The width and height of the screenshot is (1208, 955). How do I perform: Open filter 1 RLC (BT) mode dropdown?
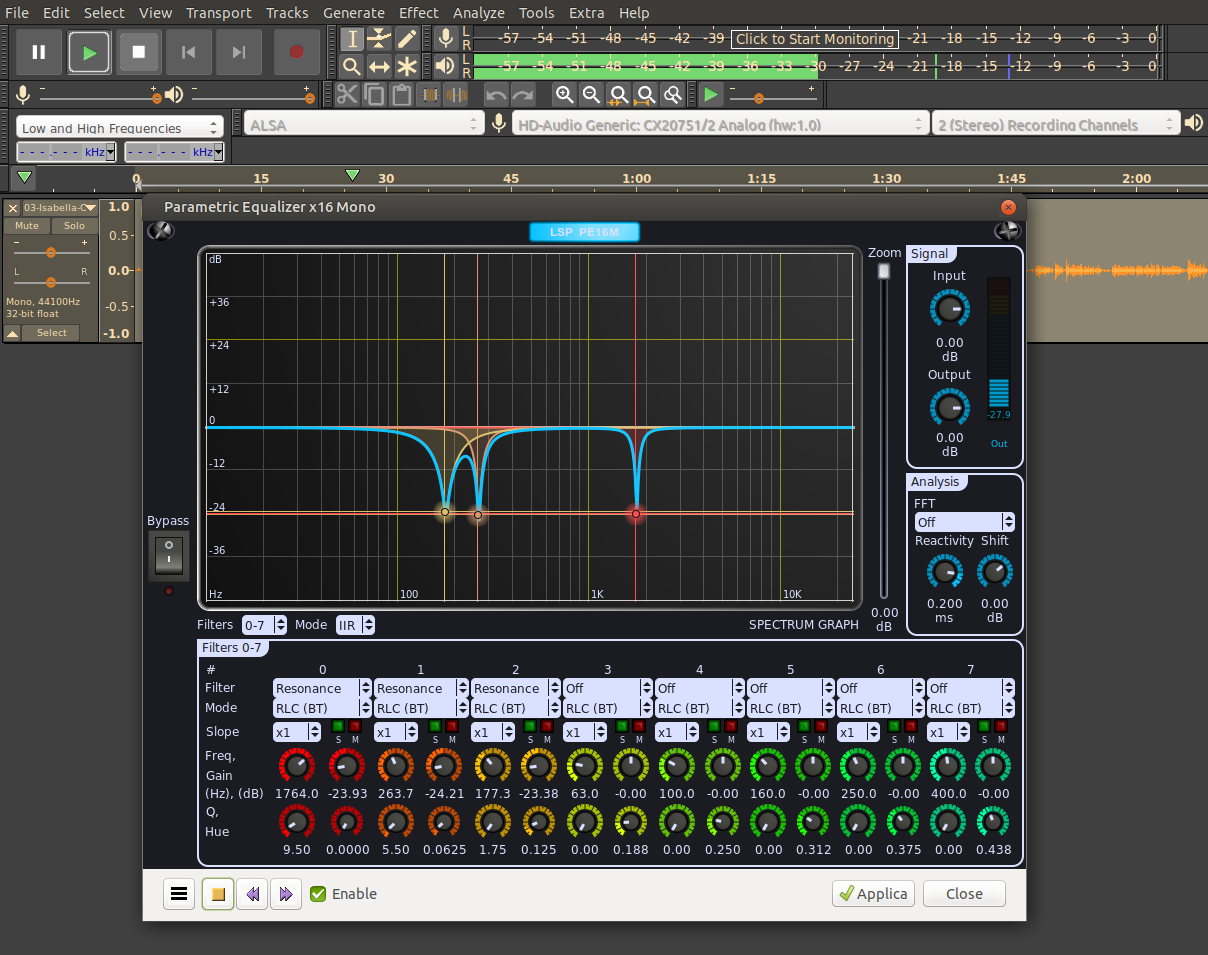(421, 708)
